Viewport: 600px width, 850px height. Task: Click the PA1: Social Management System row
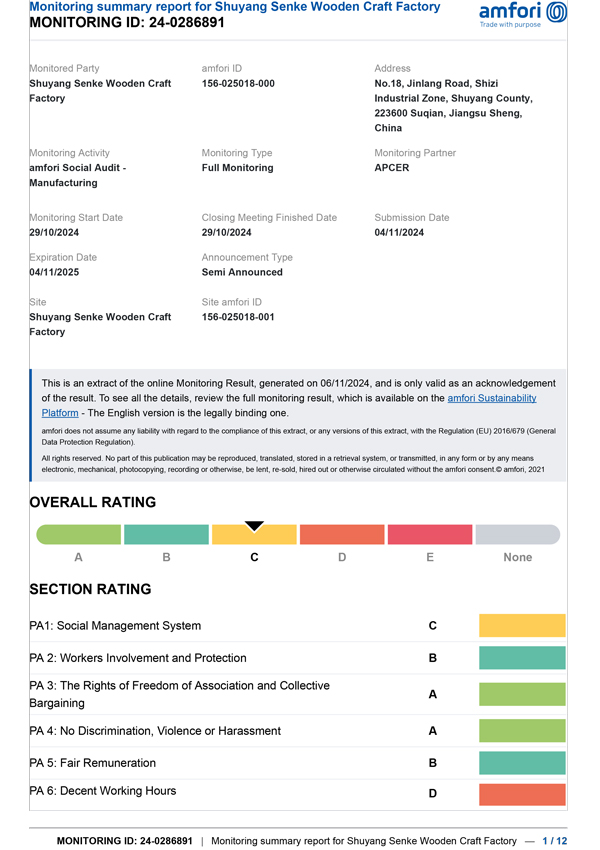115,626
